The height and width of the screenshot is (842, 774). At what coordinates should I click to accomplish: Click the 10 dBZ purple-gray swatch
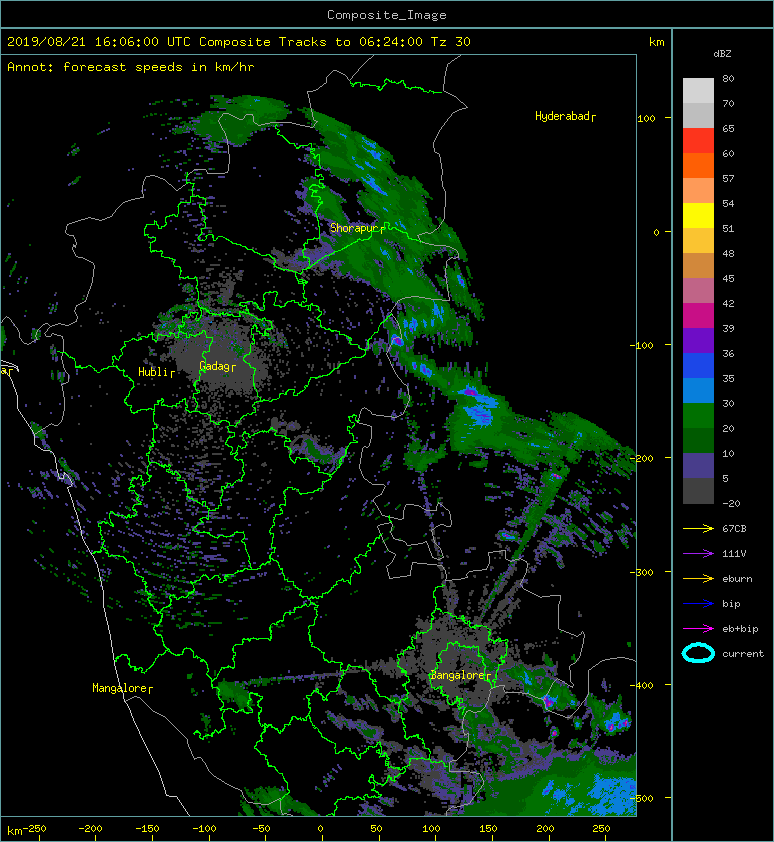pos(698,465)
